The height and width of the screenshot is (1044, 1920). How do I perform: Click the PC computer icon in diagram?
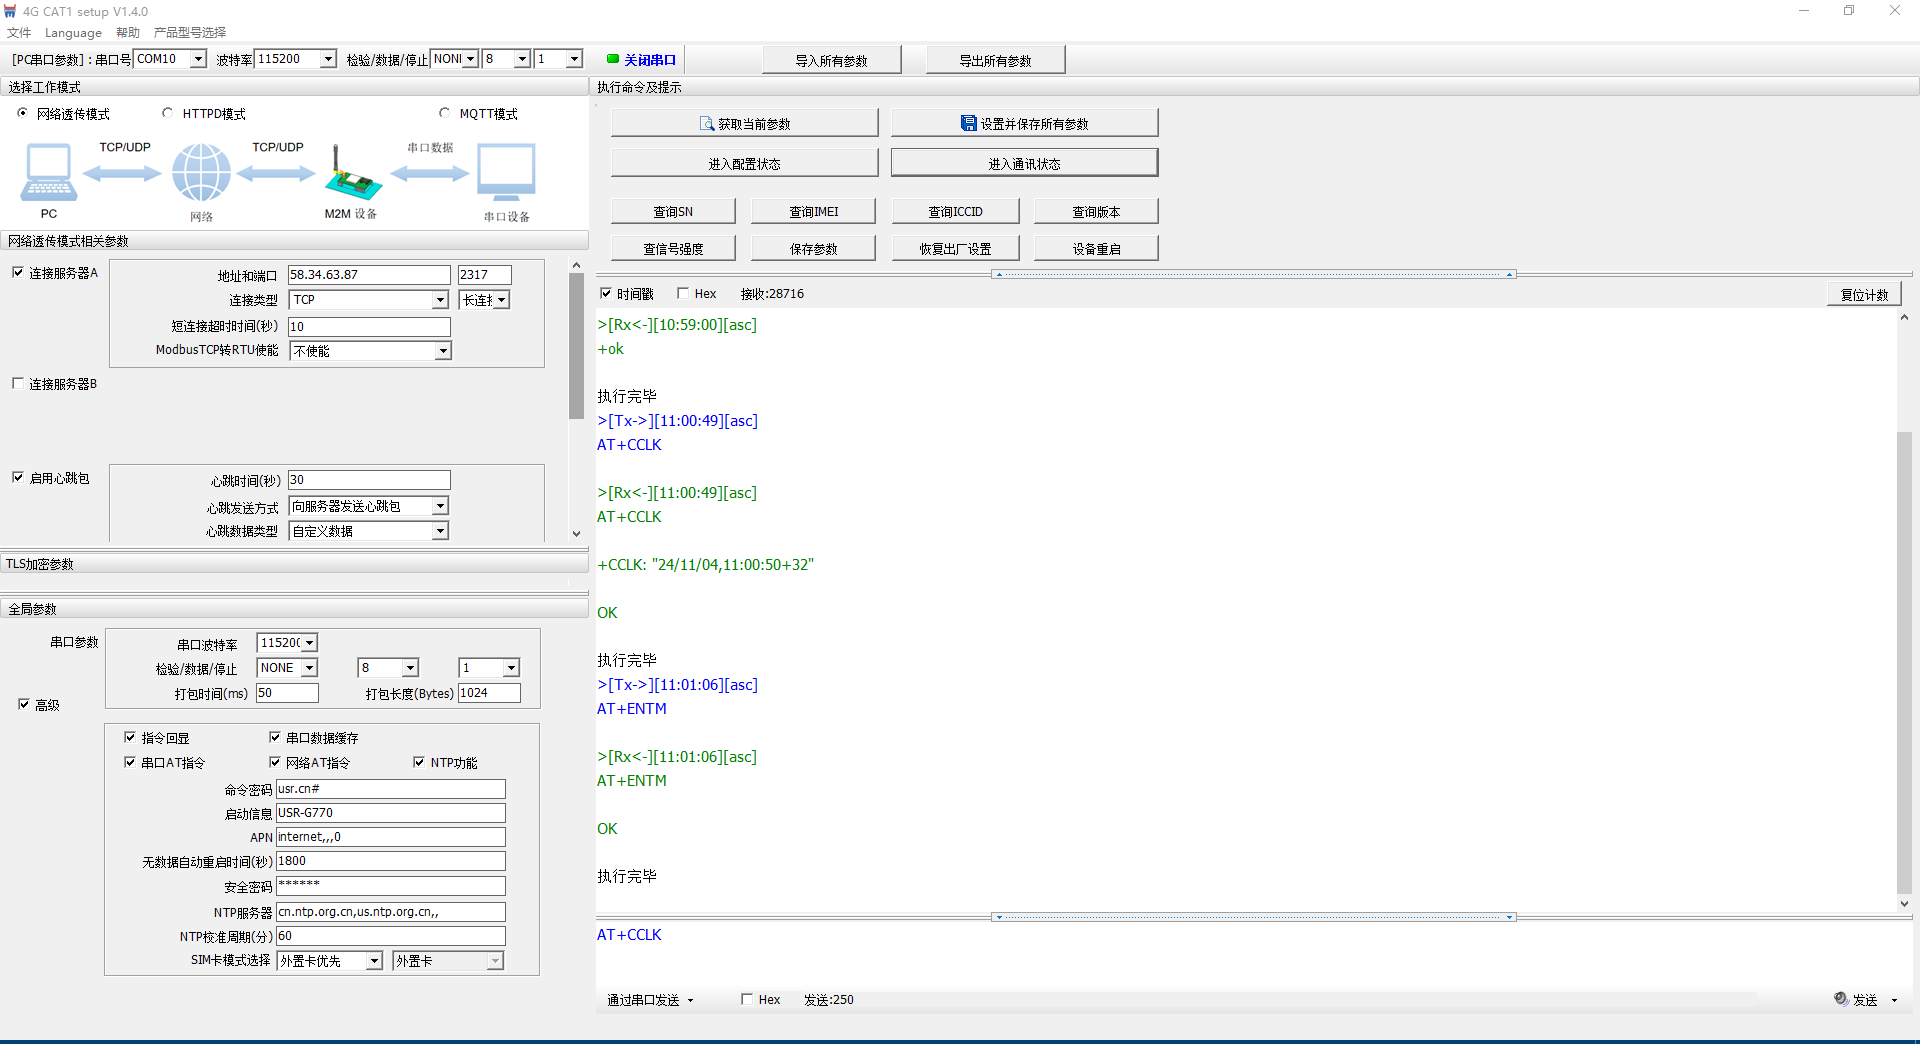tap(48, 172)
